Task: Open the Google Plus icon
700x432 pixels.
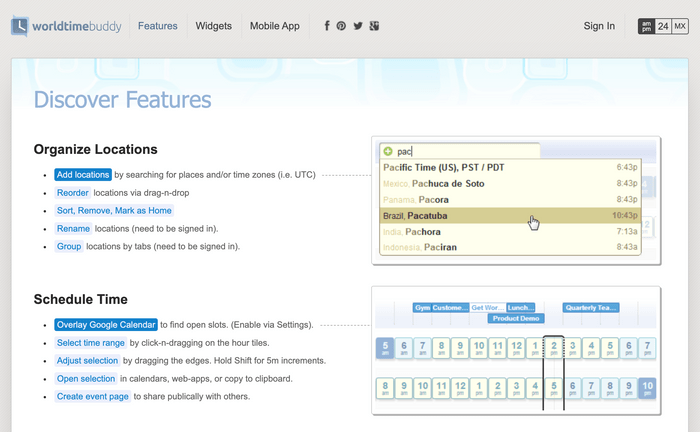Action: pos(375,26)
